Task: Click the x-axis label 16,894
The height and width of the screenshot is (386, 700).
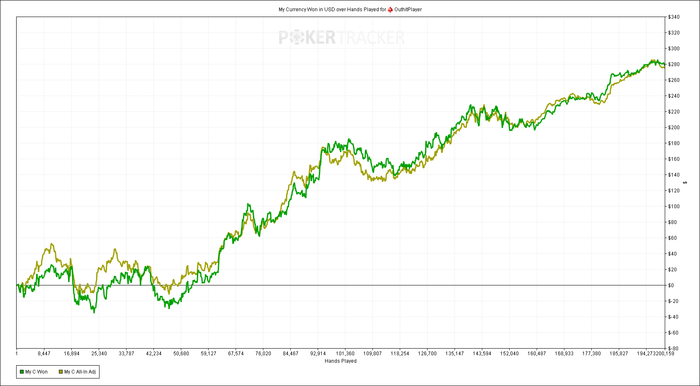Action: point(71,353)
